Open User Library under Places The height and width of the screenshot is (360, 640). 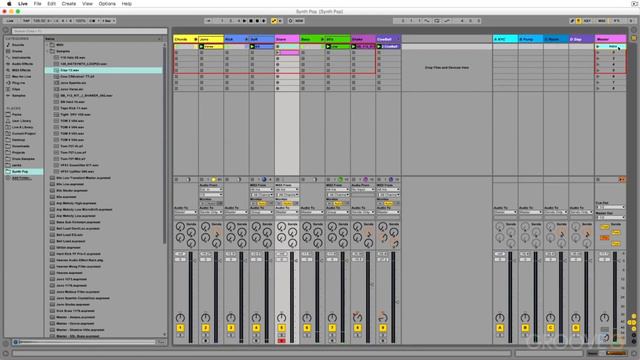click(21, 121)
